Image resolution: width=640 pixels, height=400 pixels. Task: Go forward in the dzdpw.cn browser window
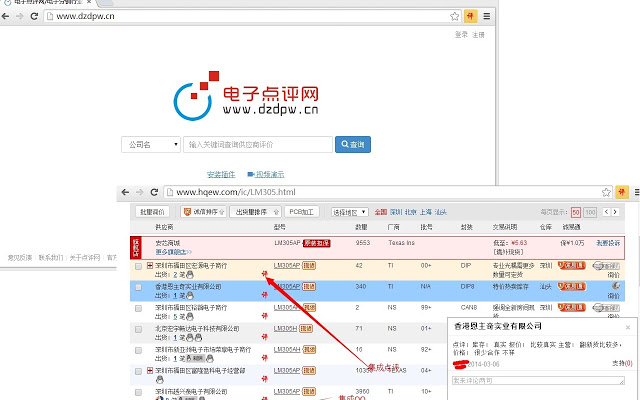pos(19,16)
